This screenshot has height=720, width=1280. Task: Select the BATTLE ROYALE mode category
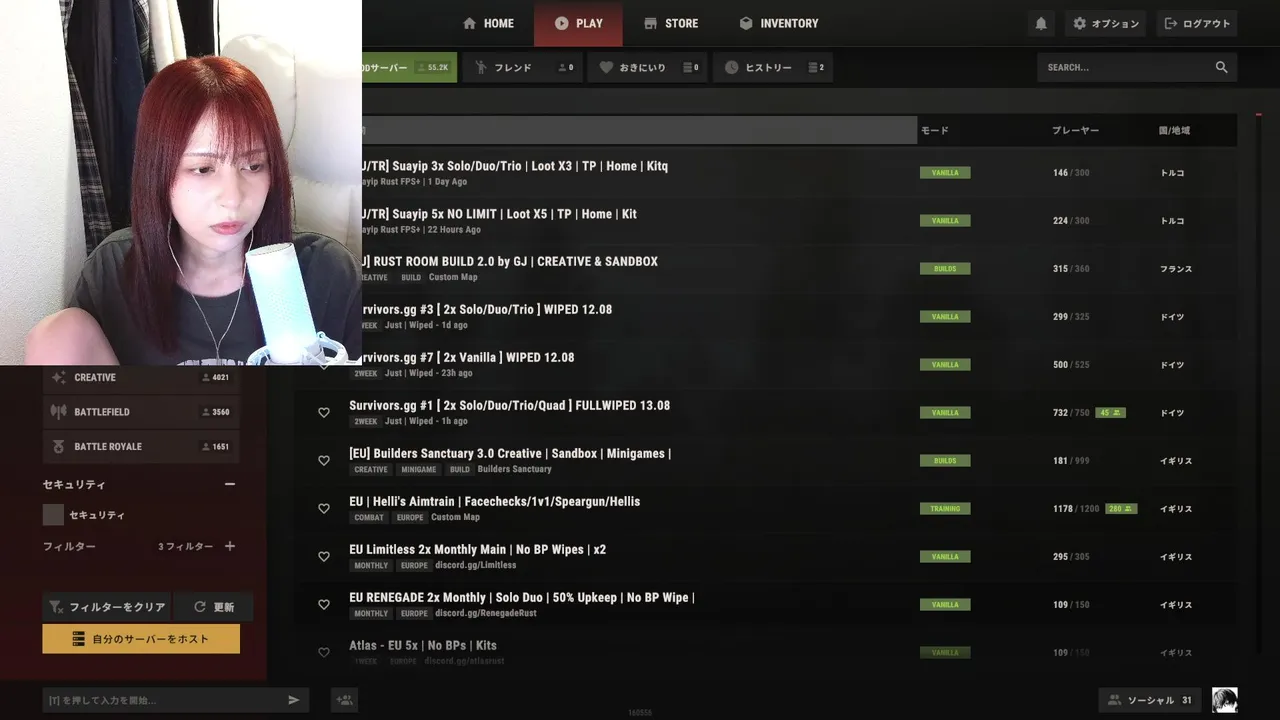click(x=141, y=446)
